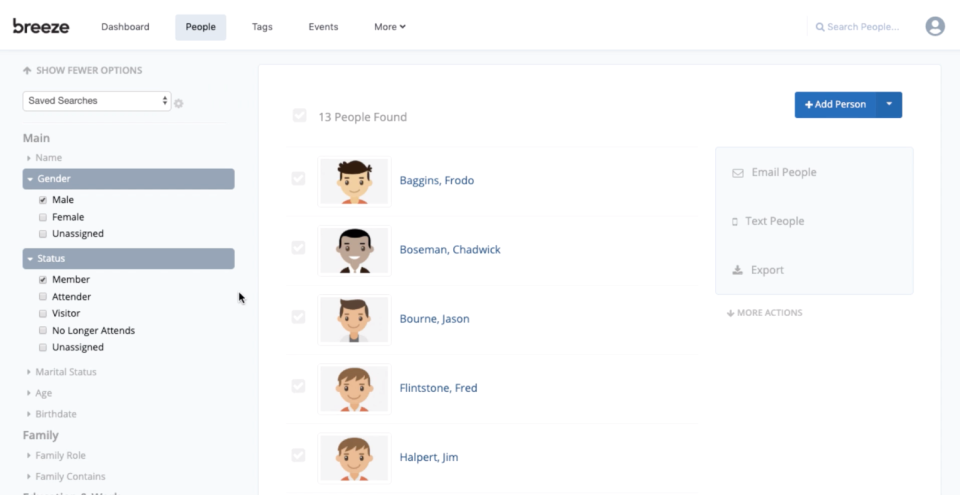Open Flintstone, Fred profile link

coord(438,388)
